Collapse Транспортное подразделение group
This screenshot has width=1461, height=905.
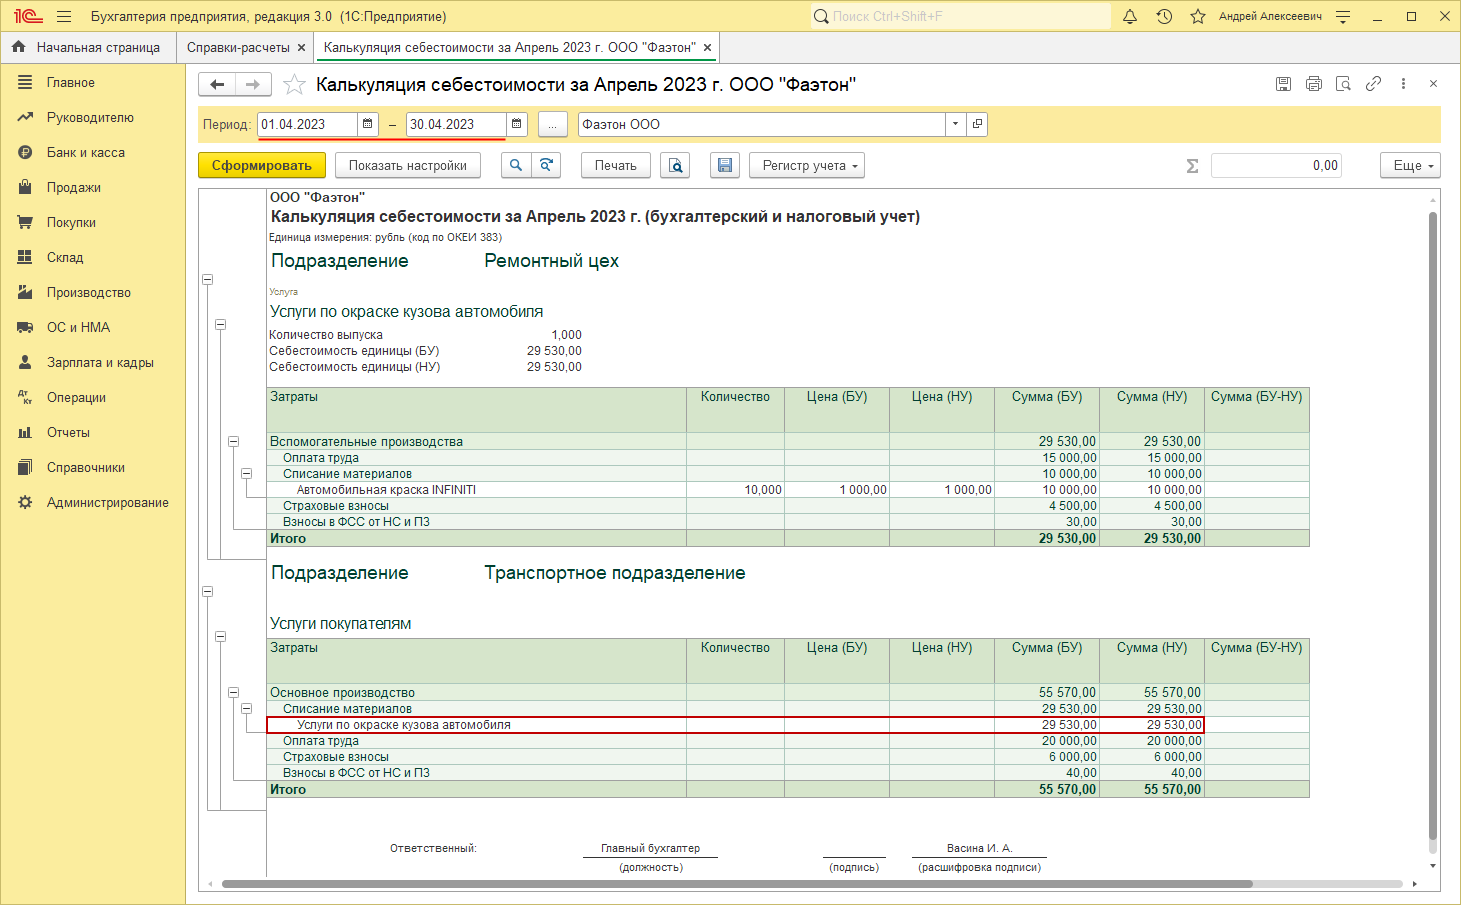click(208, 592)
